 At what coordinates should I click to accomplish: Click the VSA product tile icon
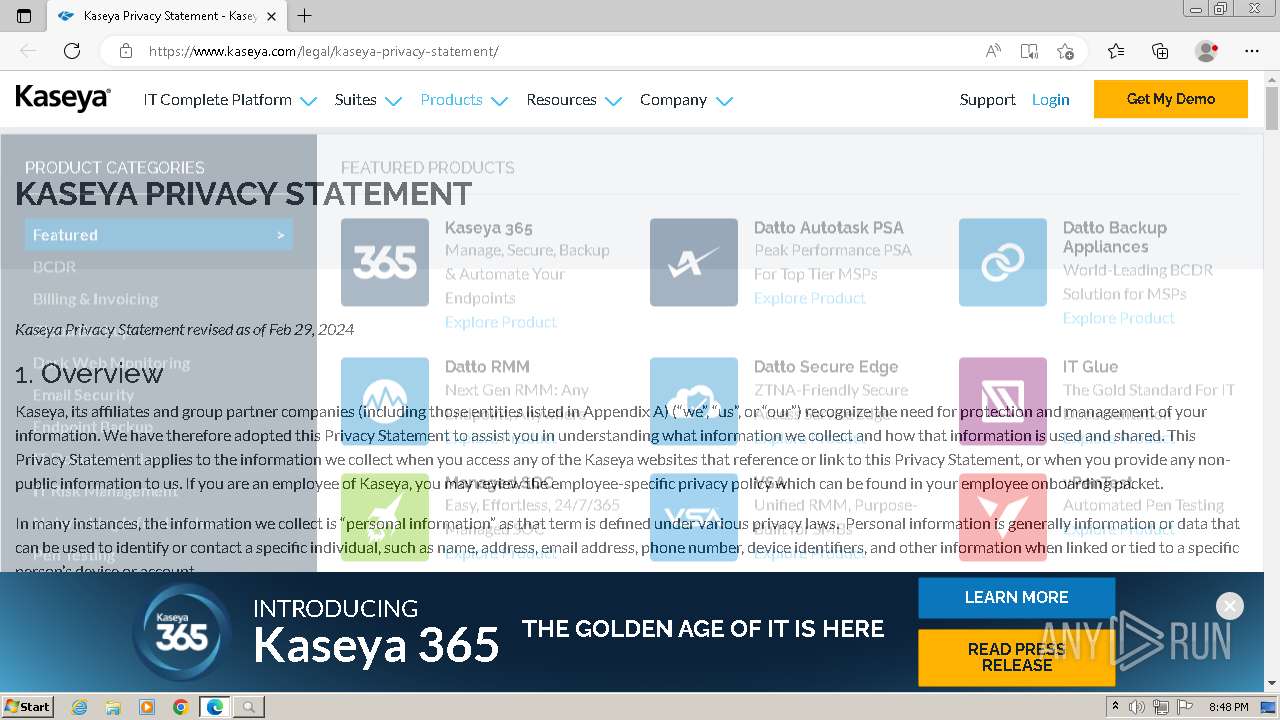694,517
